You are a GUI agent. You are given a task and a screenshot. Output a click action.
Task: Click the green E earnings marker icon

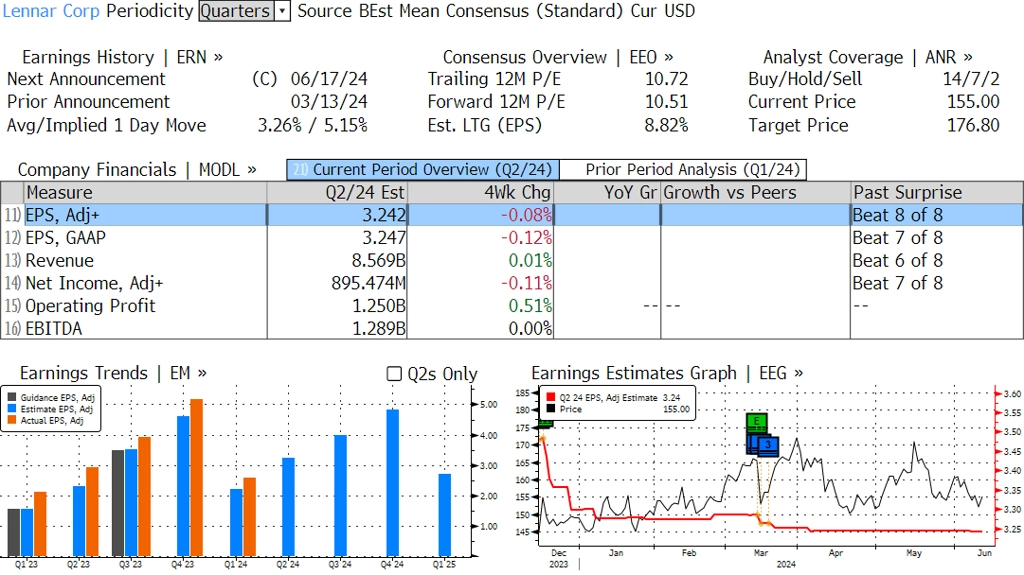[756, 421]
